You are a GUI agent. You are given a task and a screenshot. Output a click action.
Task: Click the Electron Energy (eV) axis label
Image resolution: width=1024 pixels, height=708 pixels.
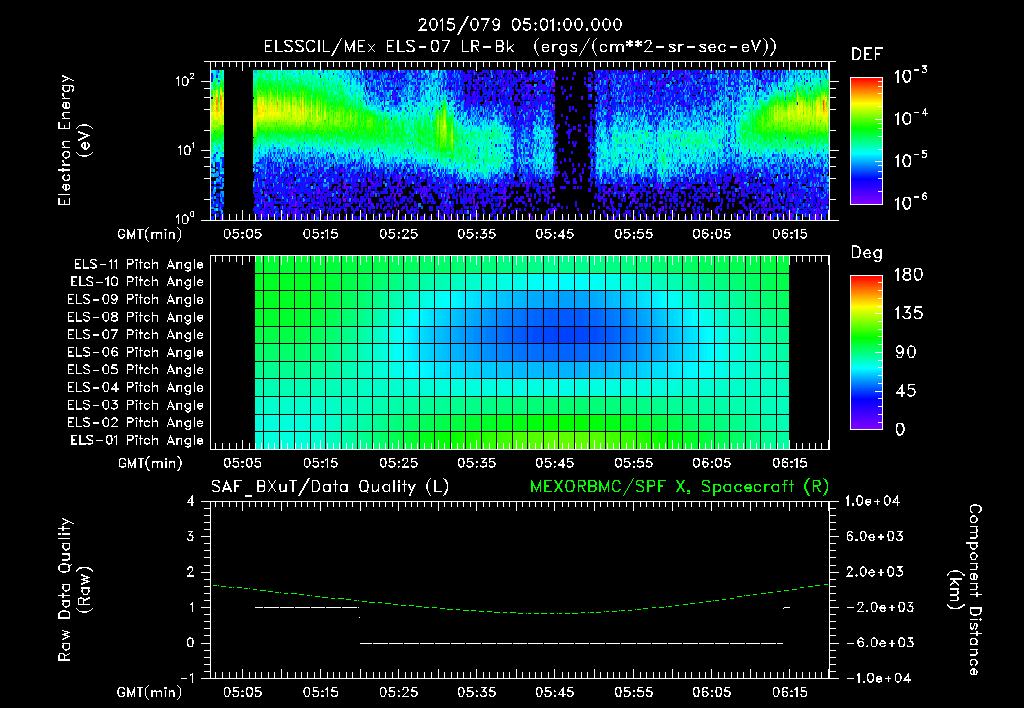pos(74,140)
